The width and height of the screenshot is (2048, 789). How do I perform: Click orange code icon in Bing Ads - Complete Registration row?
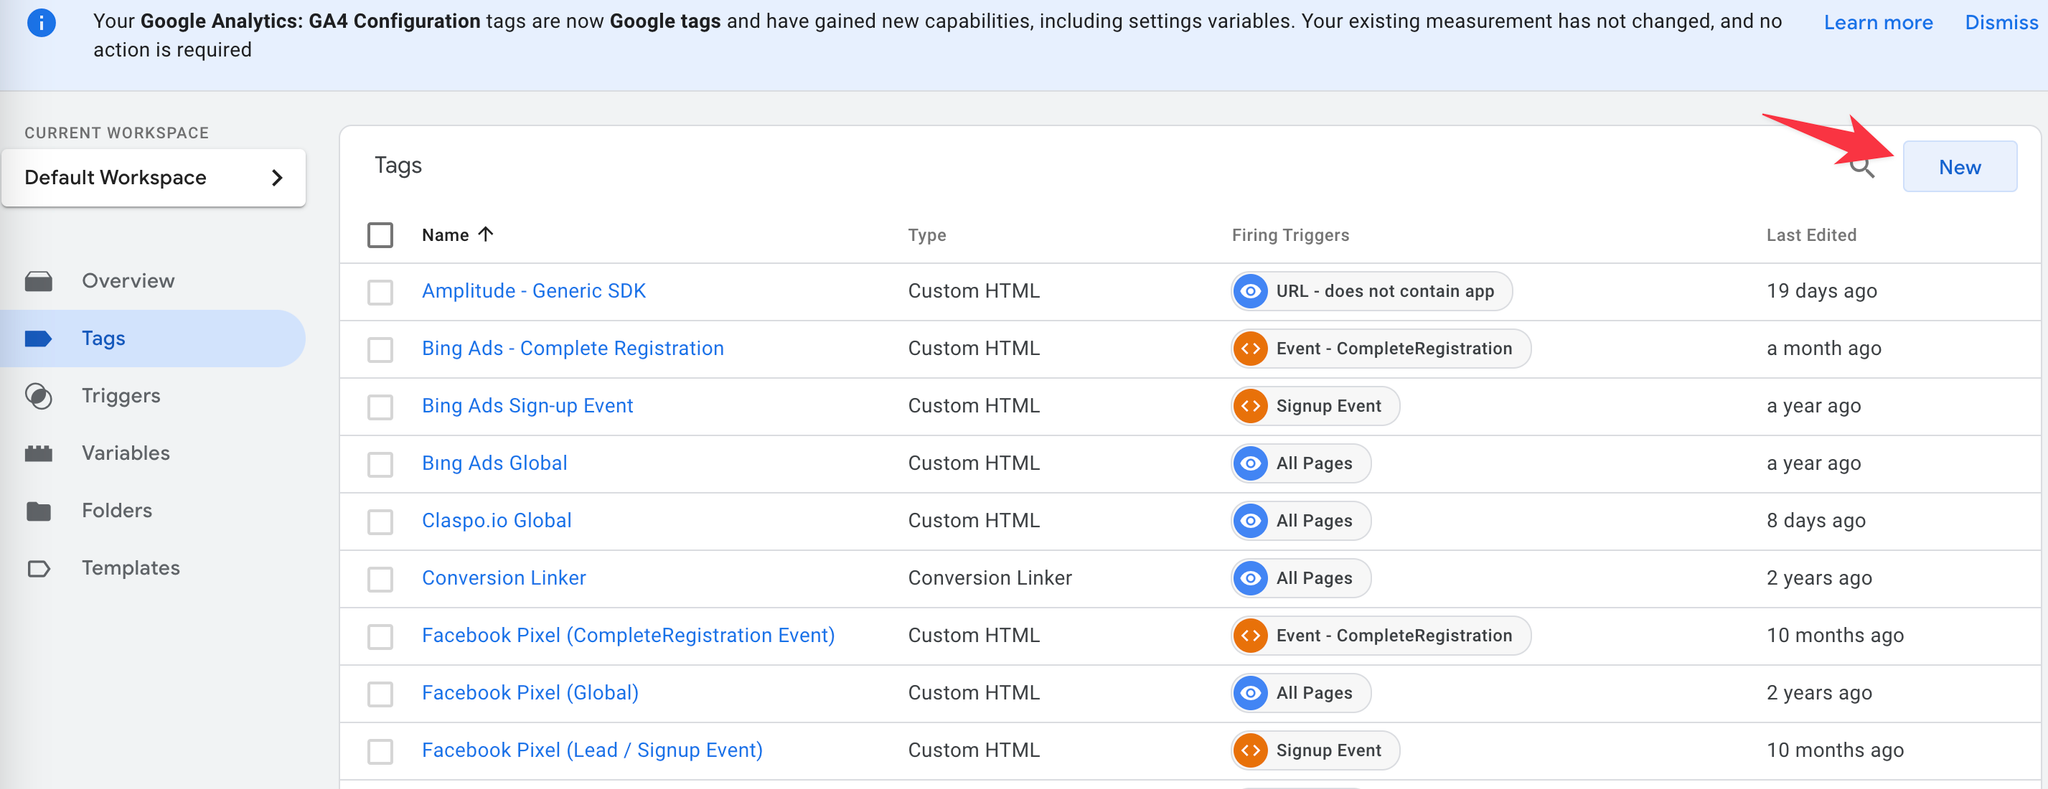click(x=1250, y=349)
